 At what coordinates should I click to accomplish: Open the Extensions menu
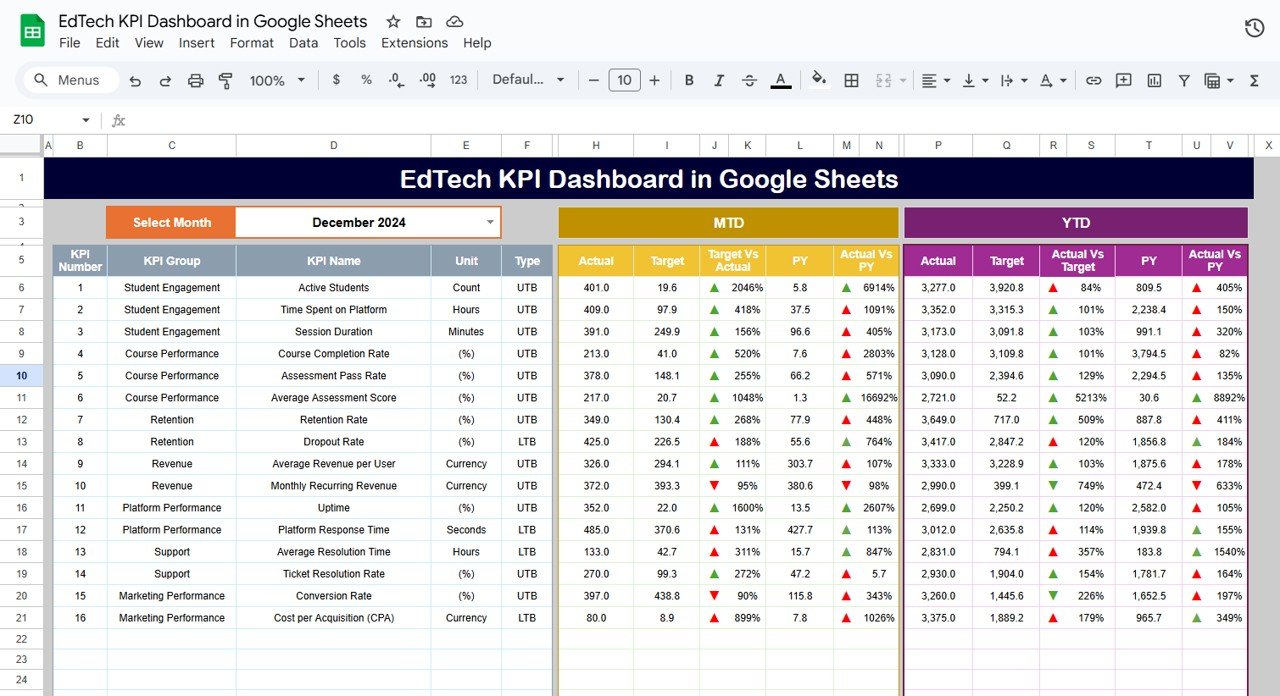pos(414,43)
